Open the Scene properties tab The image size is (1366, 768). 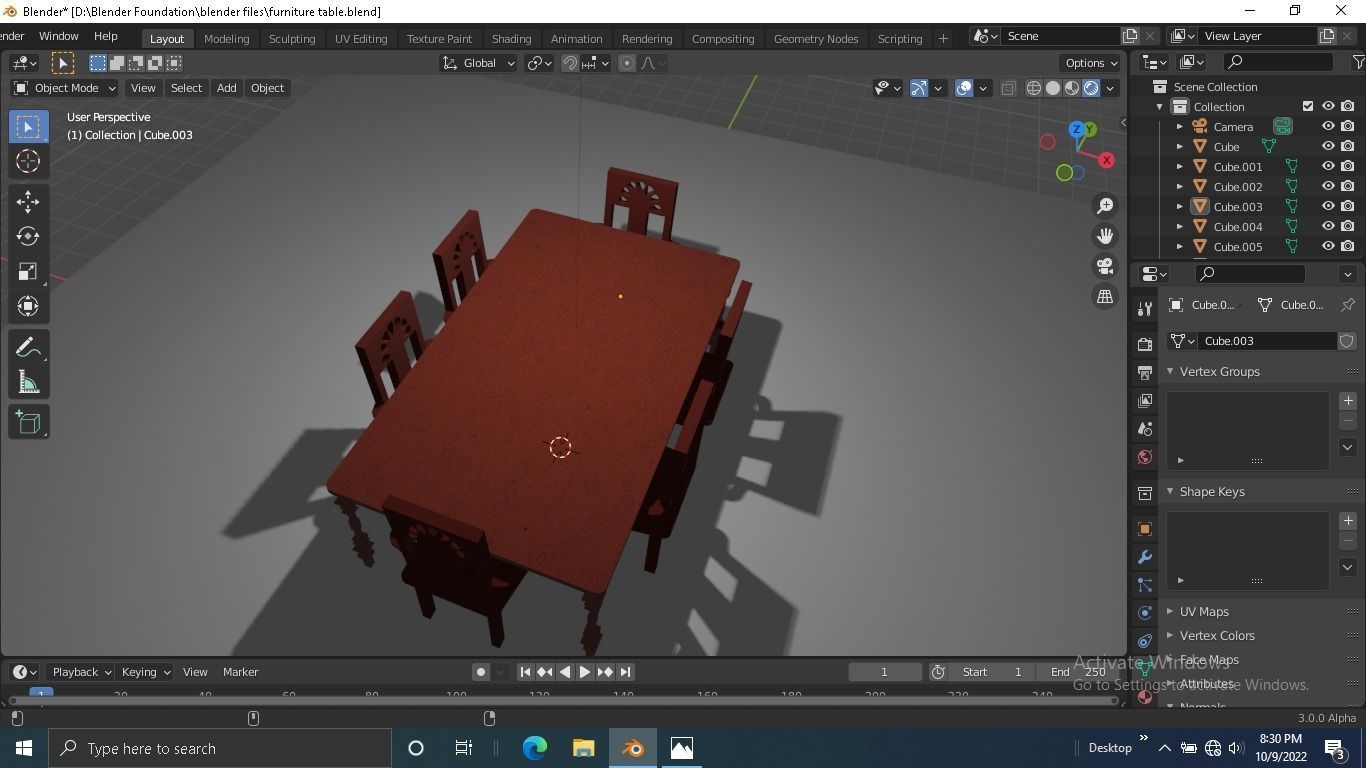pyautogui.click(x=1145, y=428)
